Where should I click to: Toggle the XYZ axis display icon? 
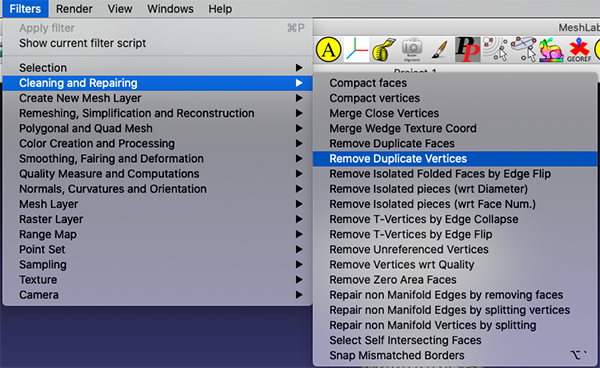point(356,50)
